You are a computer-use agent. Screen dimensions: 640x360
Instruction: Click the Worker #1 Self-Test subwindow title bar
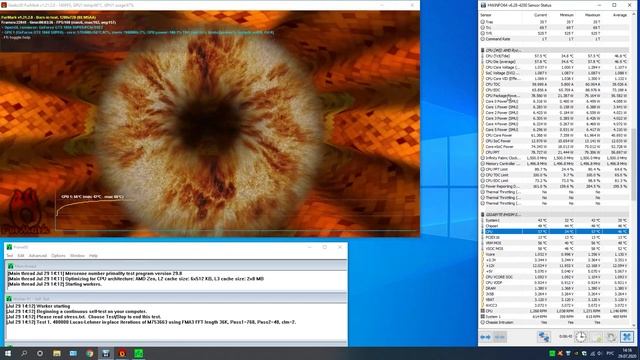click(176, 299)
